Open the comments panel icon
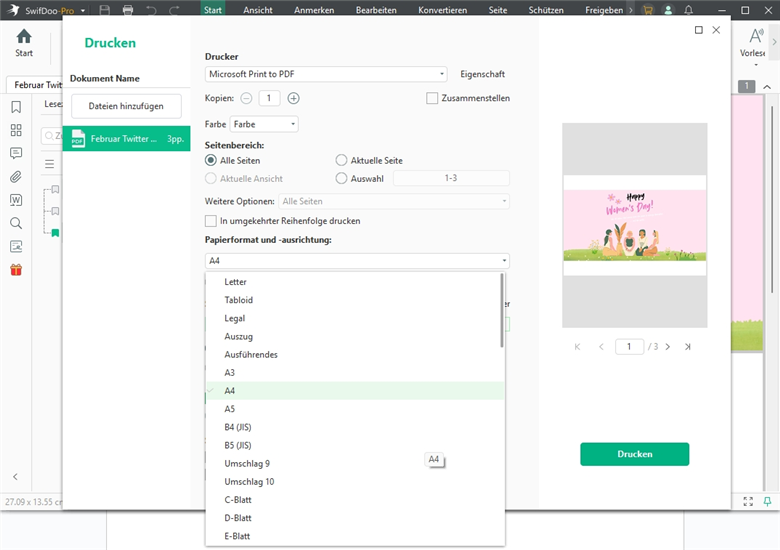This screenshot has height=550, width=780. pyautogui.click(x=16, y=153)
